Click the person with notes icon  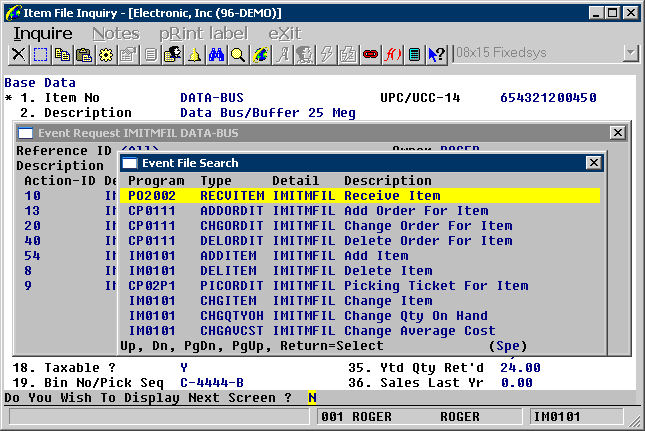coord(172,55)
